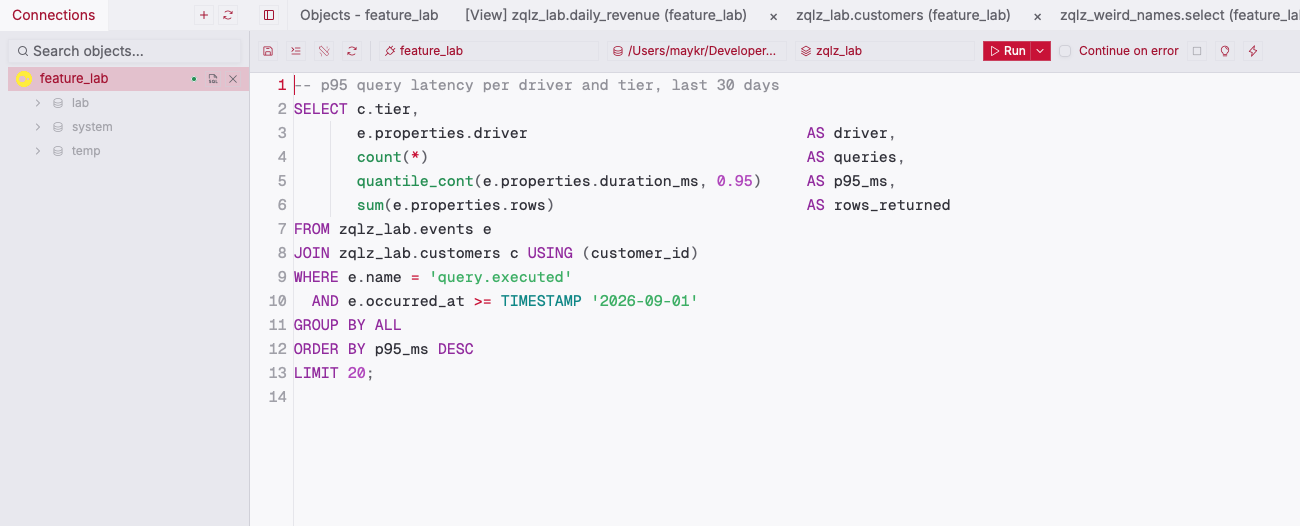Click the system database icon
Image resolution: width=1300 pixels, height=526 pixels.
pos(57,127)
